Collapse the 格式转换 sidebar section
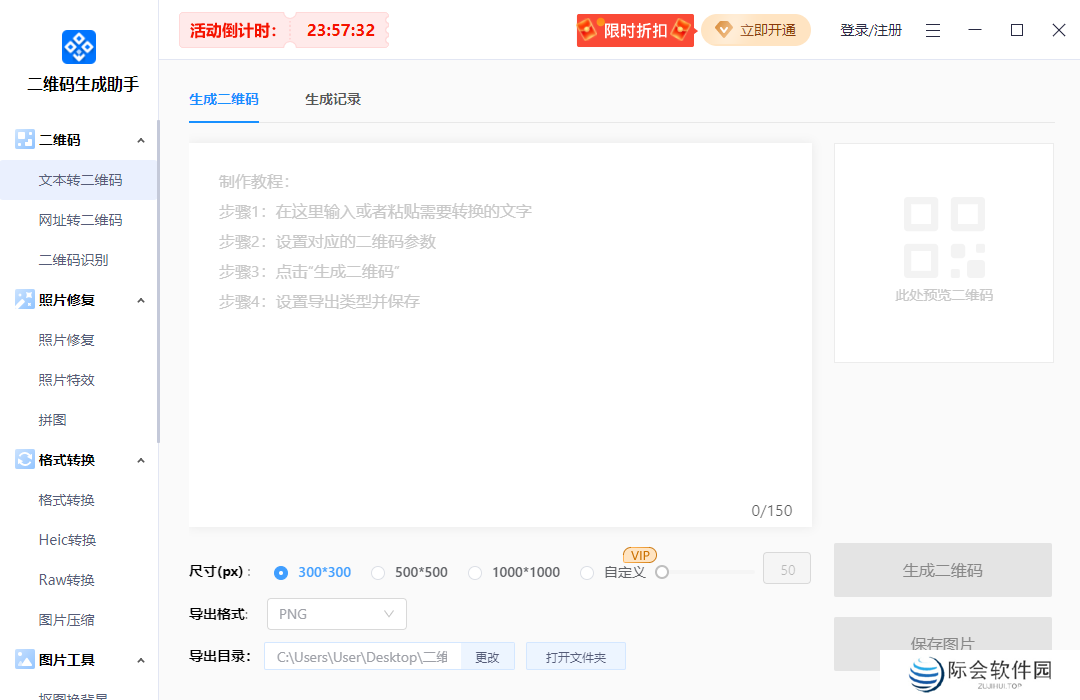The image size is (1080, 700). point(141,459)
